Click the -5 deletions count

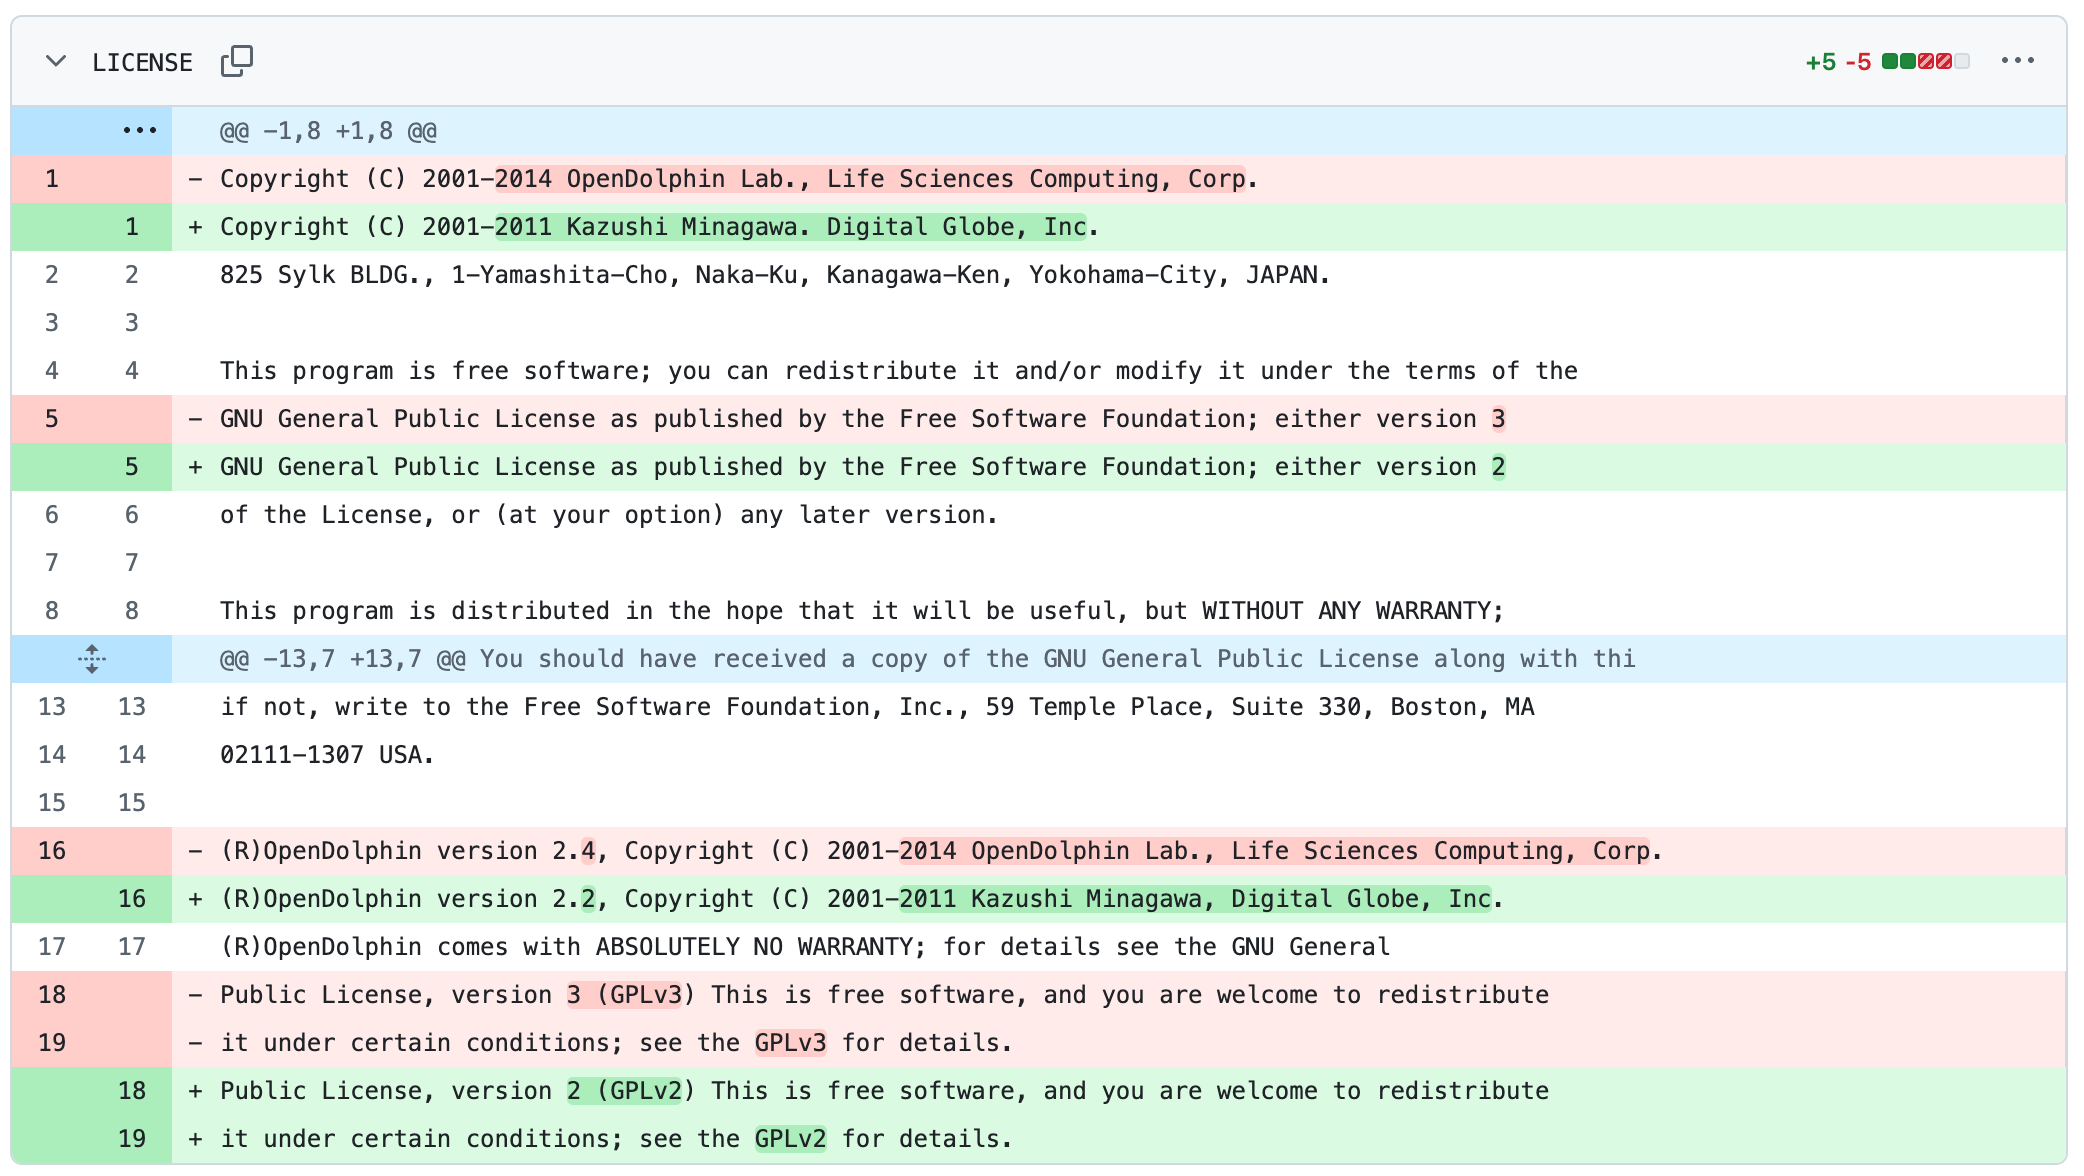tap(1857, 62)
